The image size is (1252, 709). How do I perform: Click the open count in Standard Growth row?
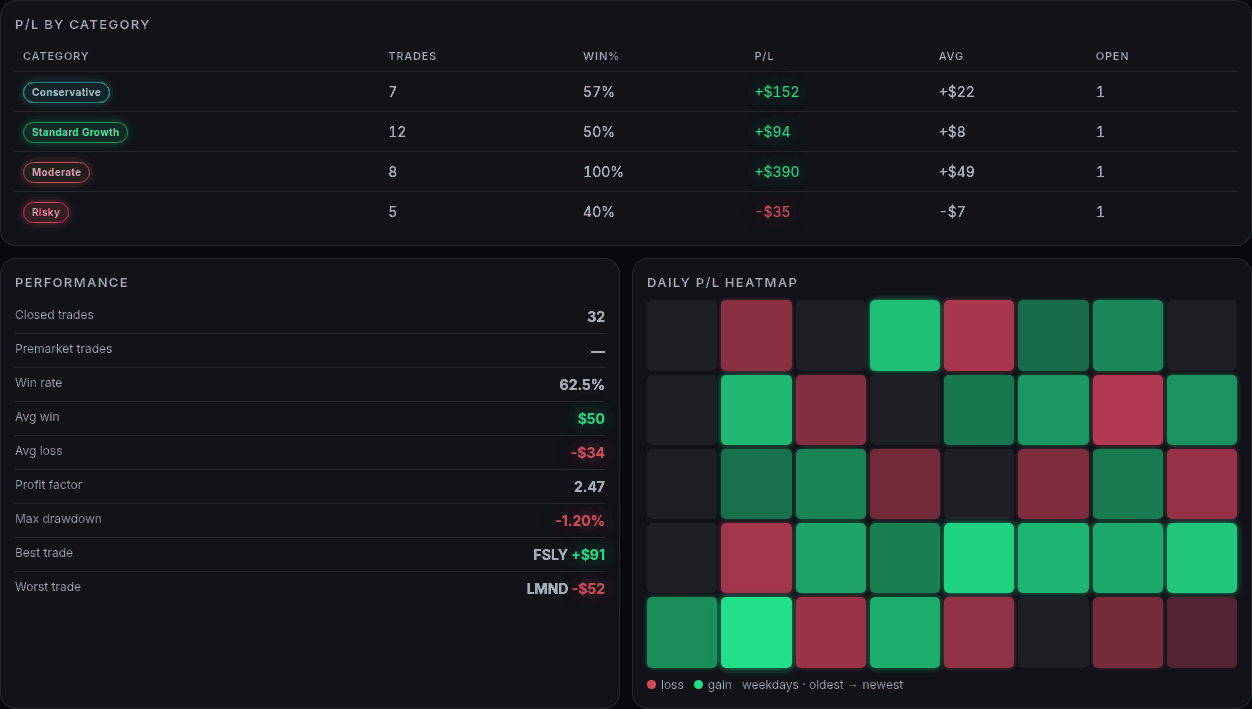1100,132
